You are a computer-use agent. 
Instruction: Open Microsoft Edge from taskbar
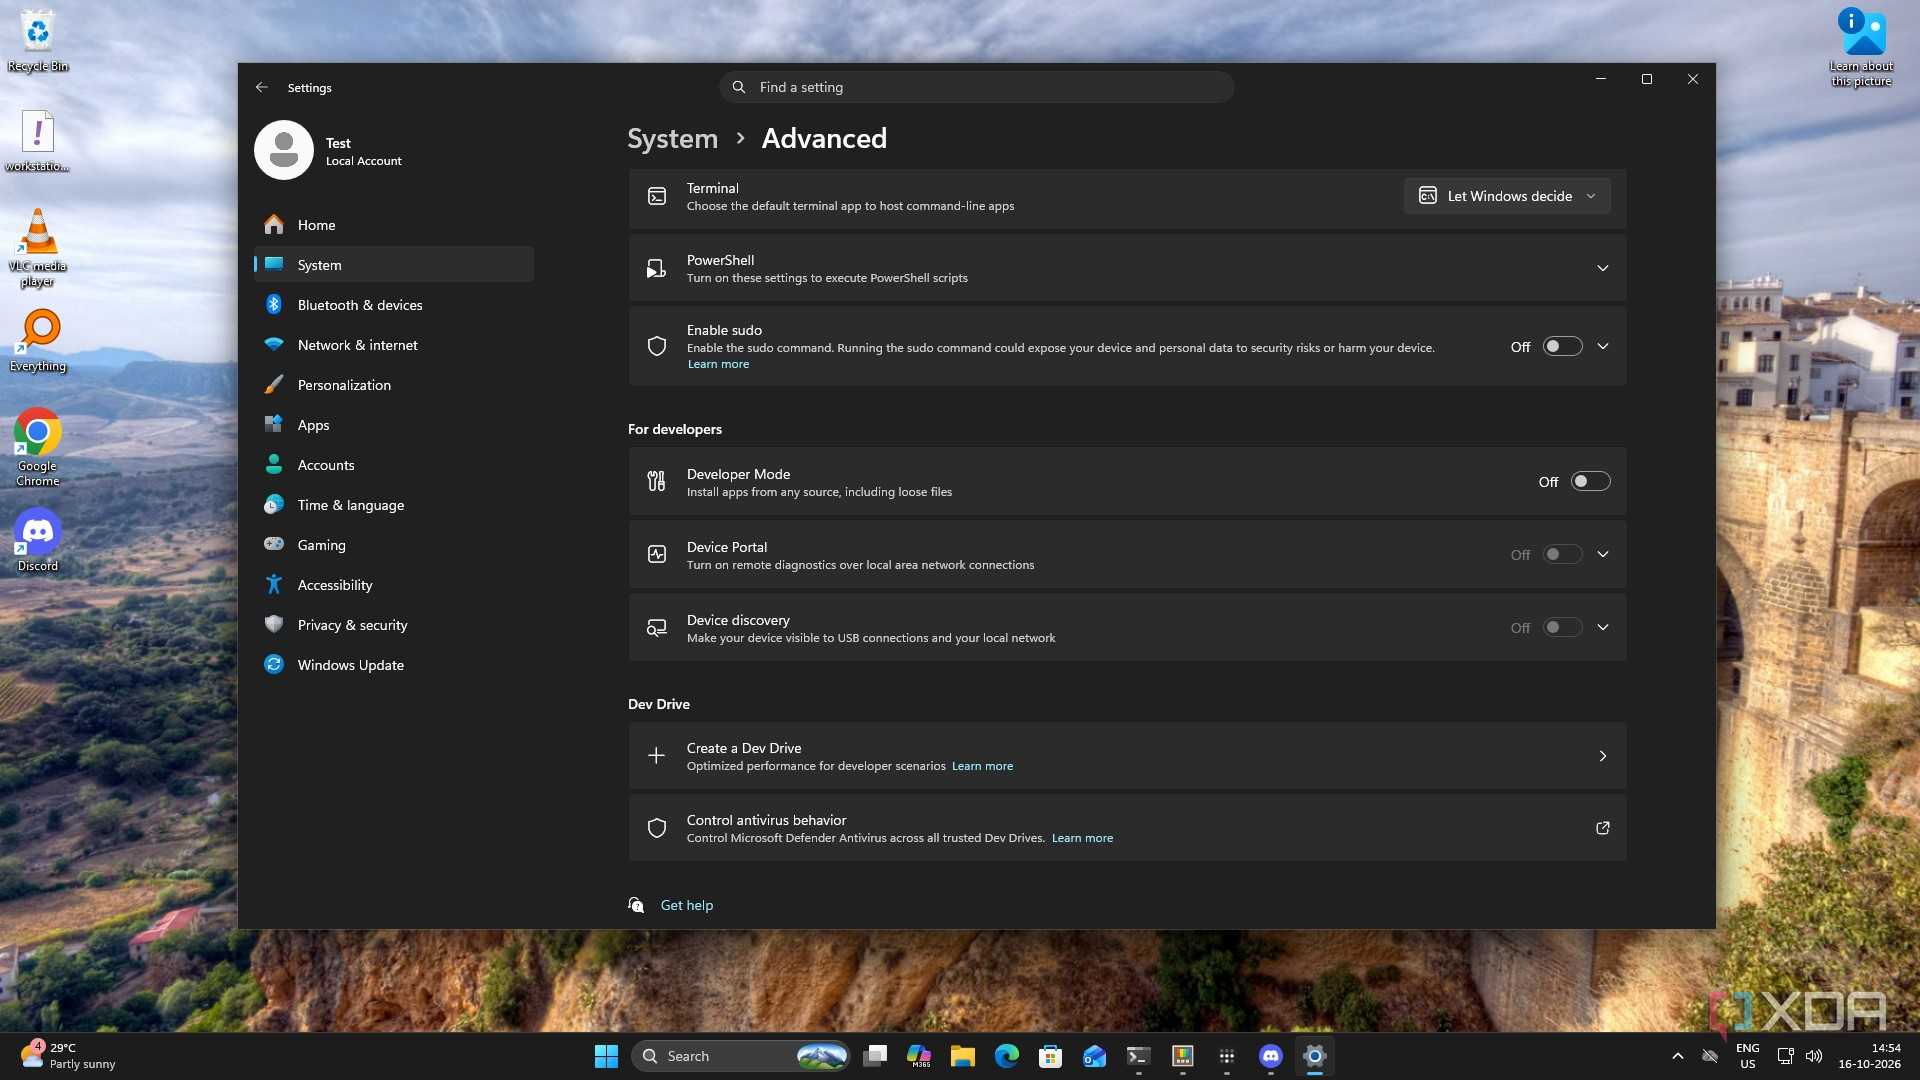[1006, 1056]
